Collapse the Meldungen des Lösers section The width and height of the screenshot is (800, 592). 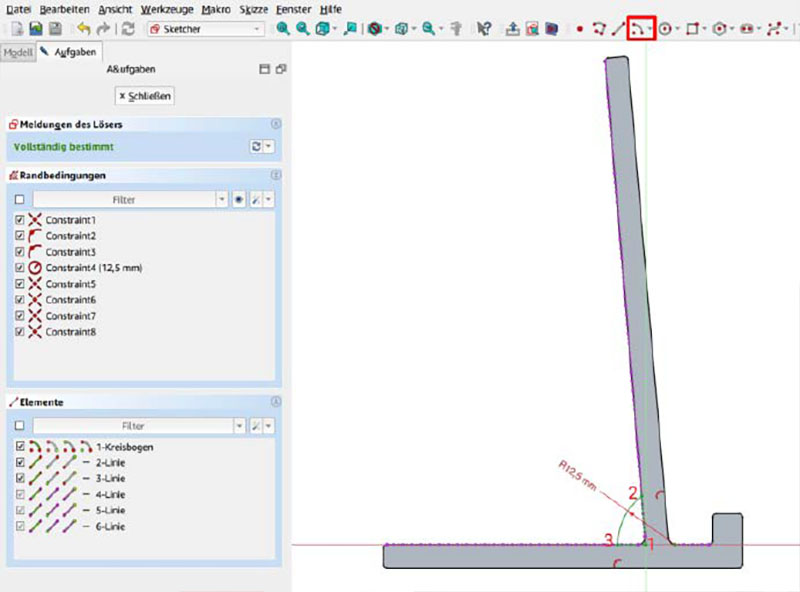point(275,124)
